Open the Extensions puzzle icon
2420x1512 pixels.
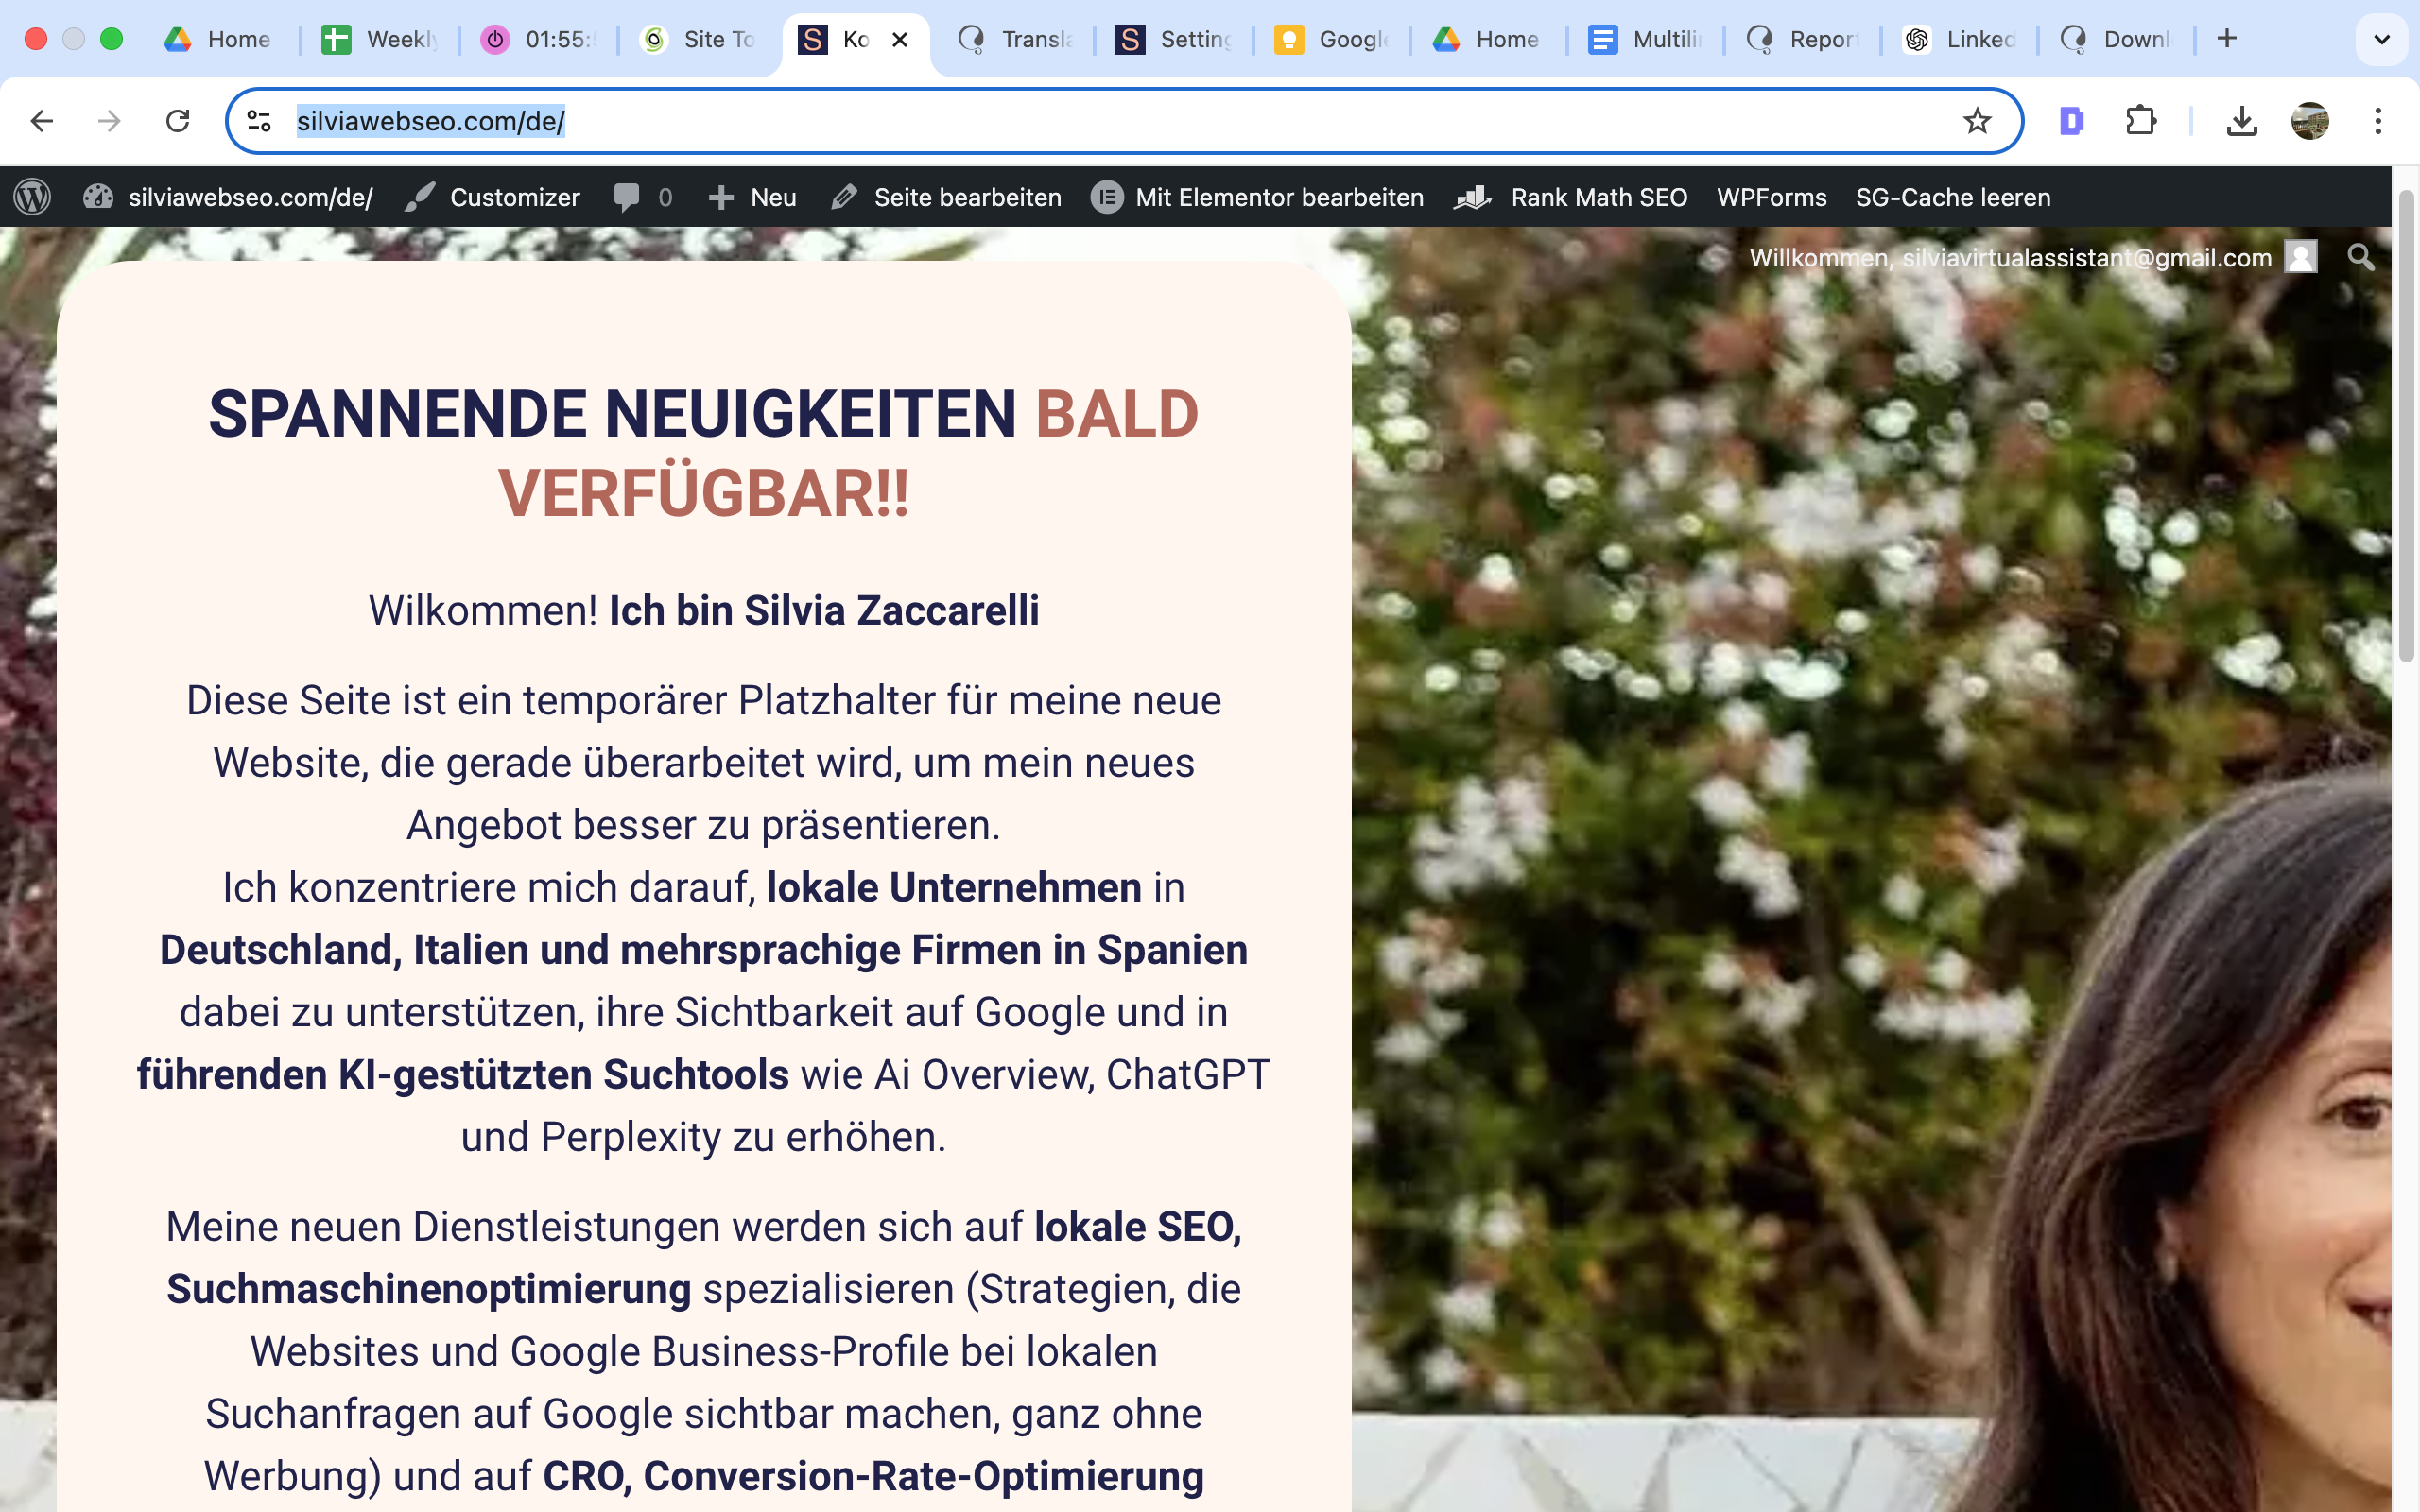tap(2140, 121)
